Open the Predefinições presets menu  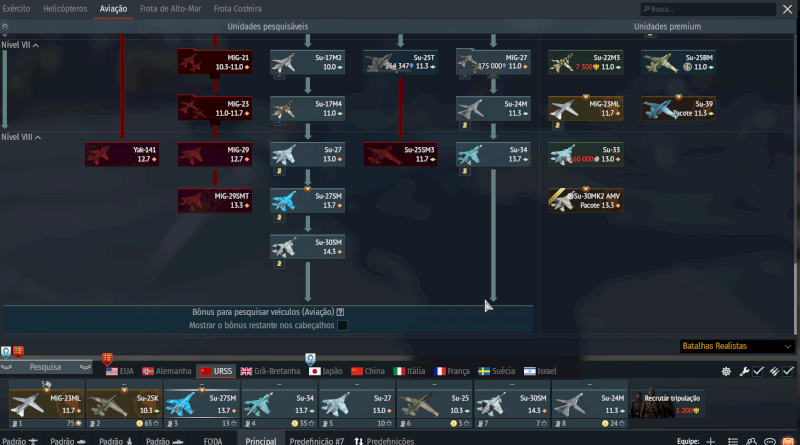[x=384, y=440]
